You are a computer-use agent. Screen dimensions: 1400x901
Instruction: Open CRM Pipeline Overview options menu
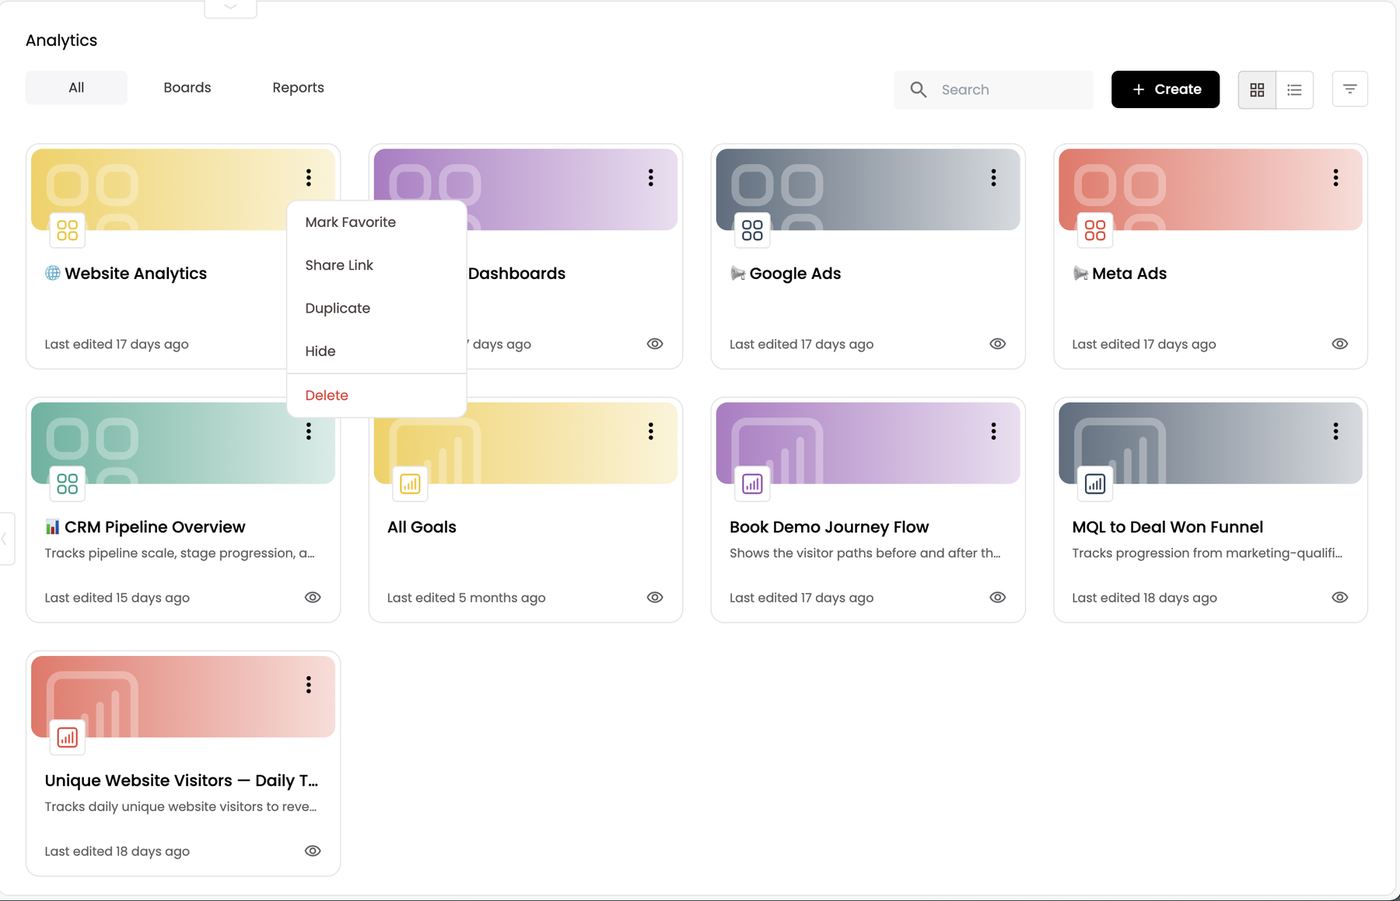coord(308,431)
